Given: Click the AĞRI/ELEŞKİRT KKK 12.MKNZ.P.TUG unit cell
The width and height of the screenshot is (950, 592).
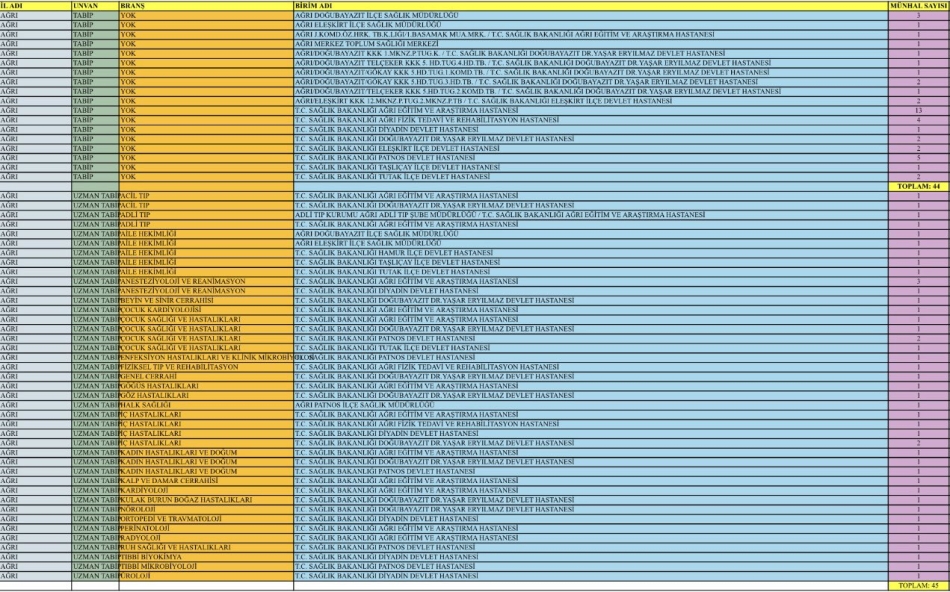Looking at the screenshot, I should click(x=591, y=101).
